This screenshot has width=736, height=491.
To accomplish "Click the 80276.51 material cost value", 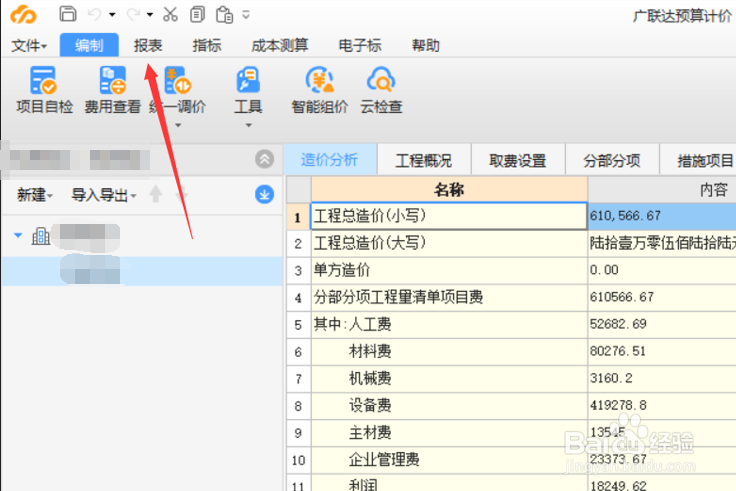I will (662, 352).
